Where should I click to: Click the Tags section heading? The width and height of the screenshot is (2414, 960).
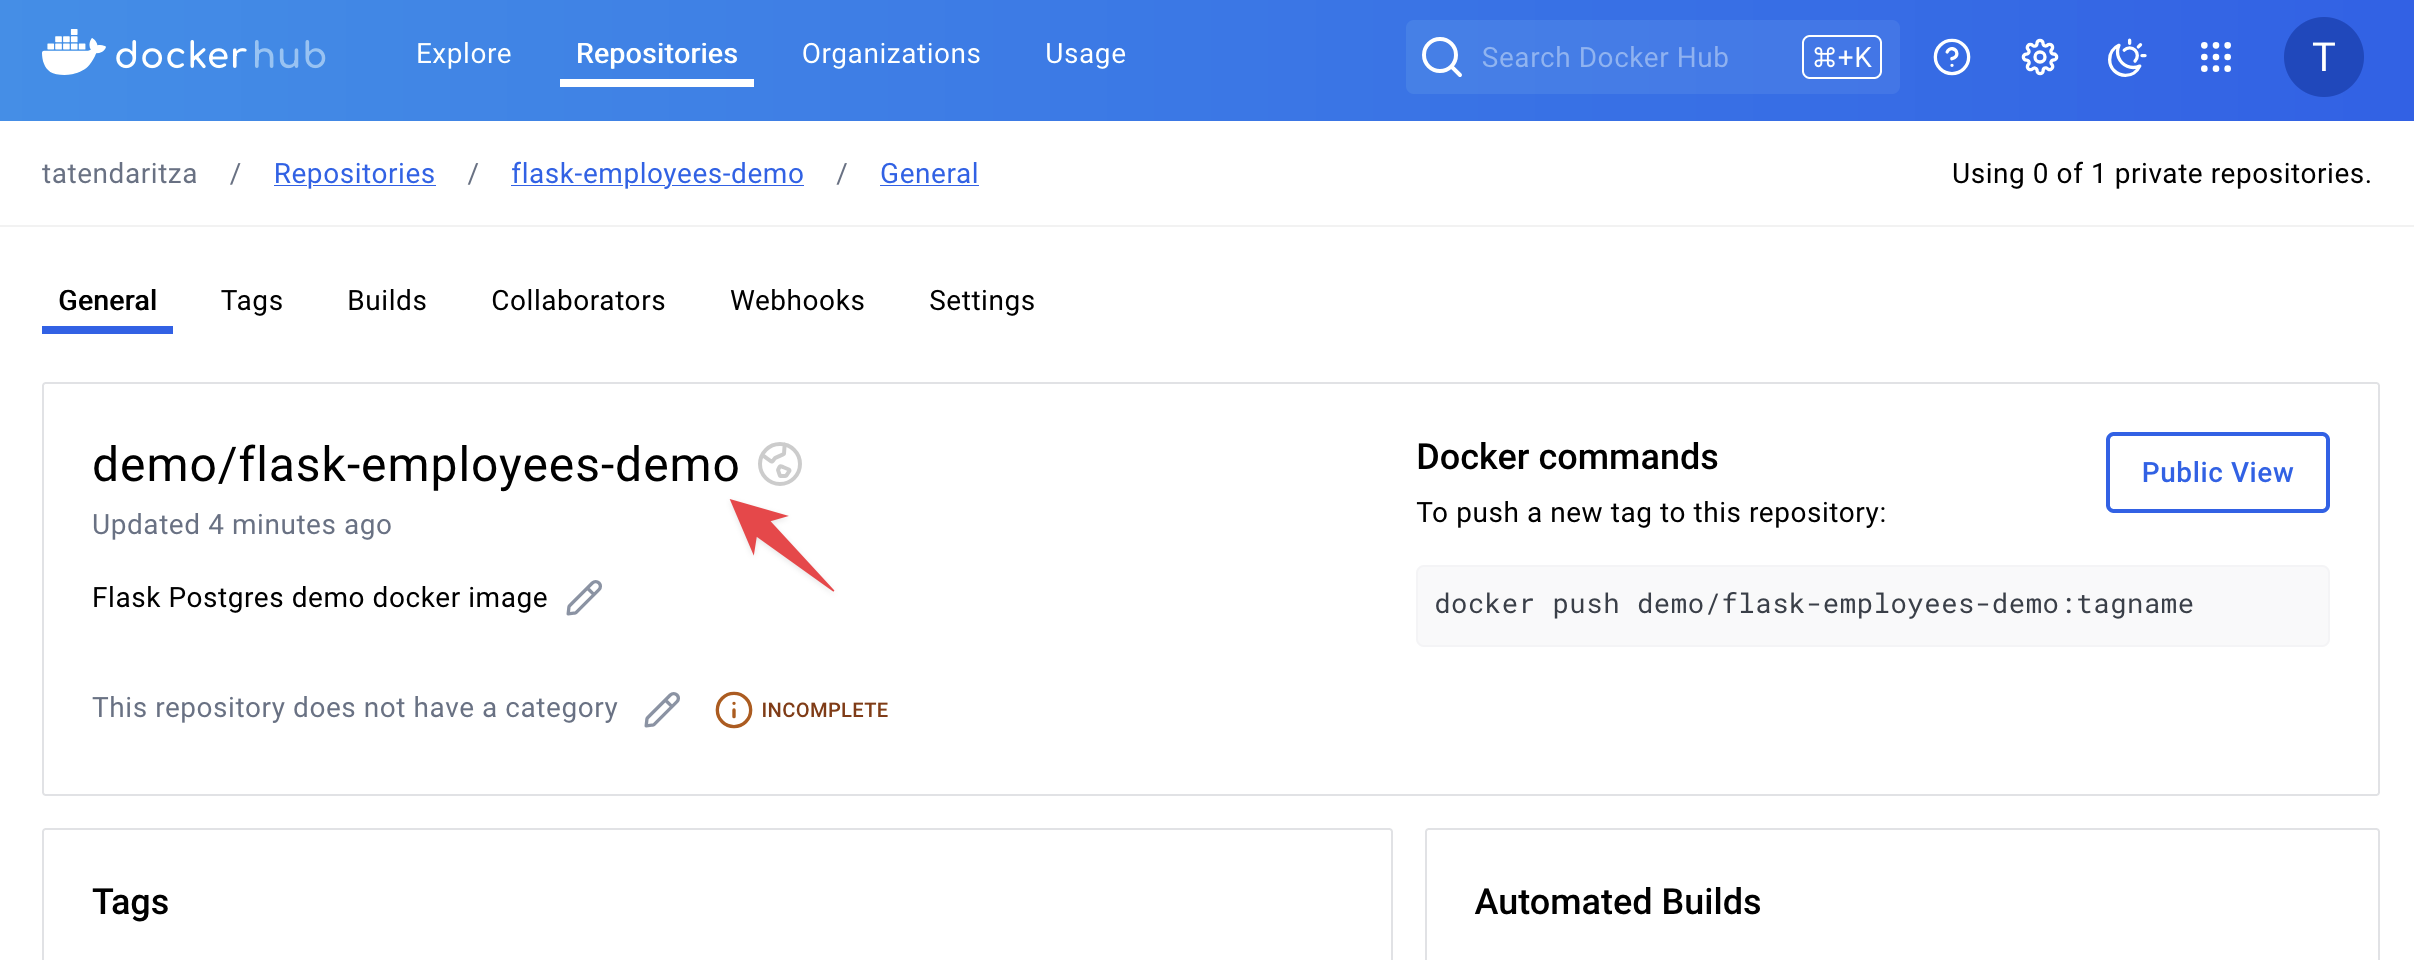click(x=130, y=902)
